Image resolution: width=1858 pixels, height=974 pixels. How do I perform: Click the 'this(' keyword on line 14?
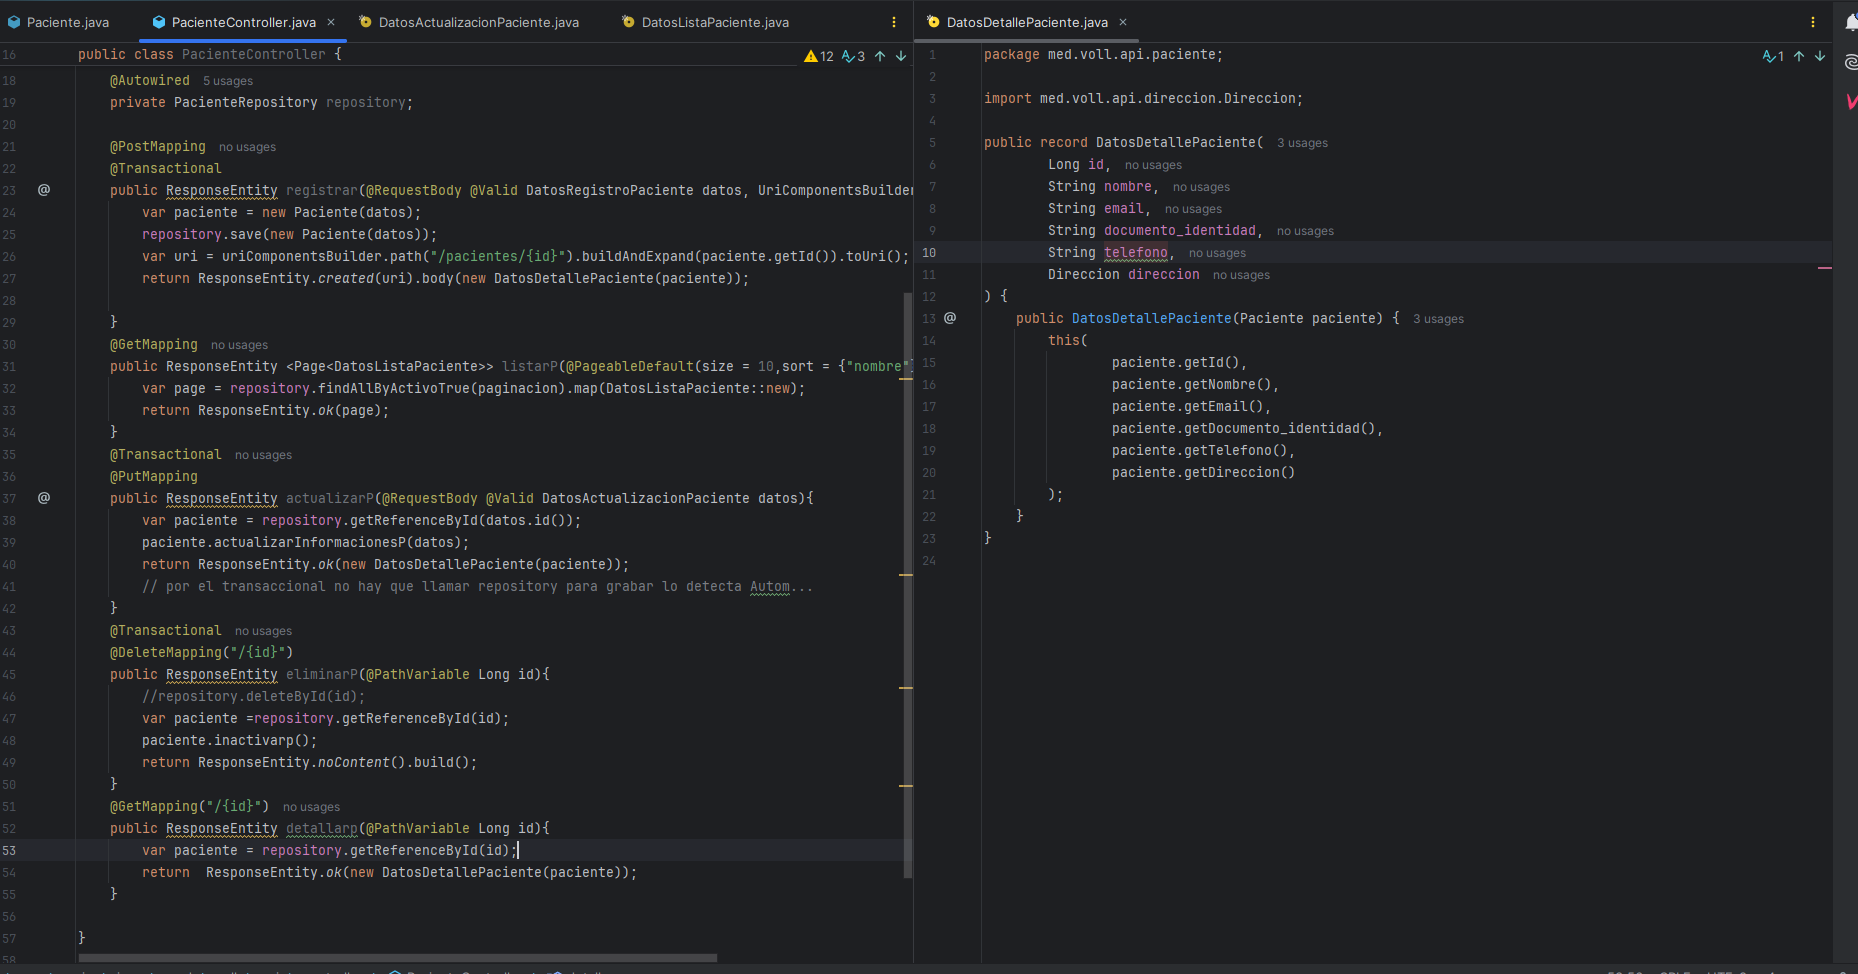click(x=1068, y=340)
